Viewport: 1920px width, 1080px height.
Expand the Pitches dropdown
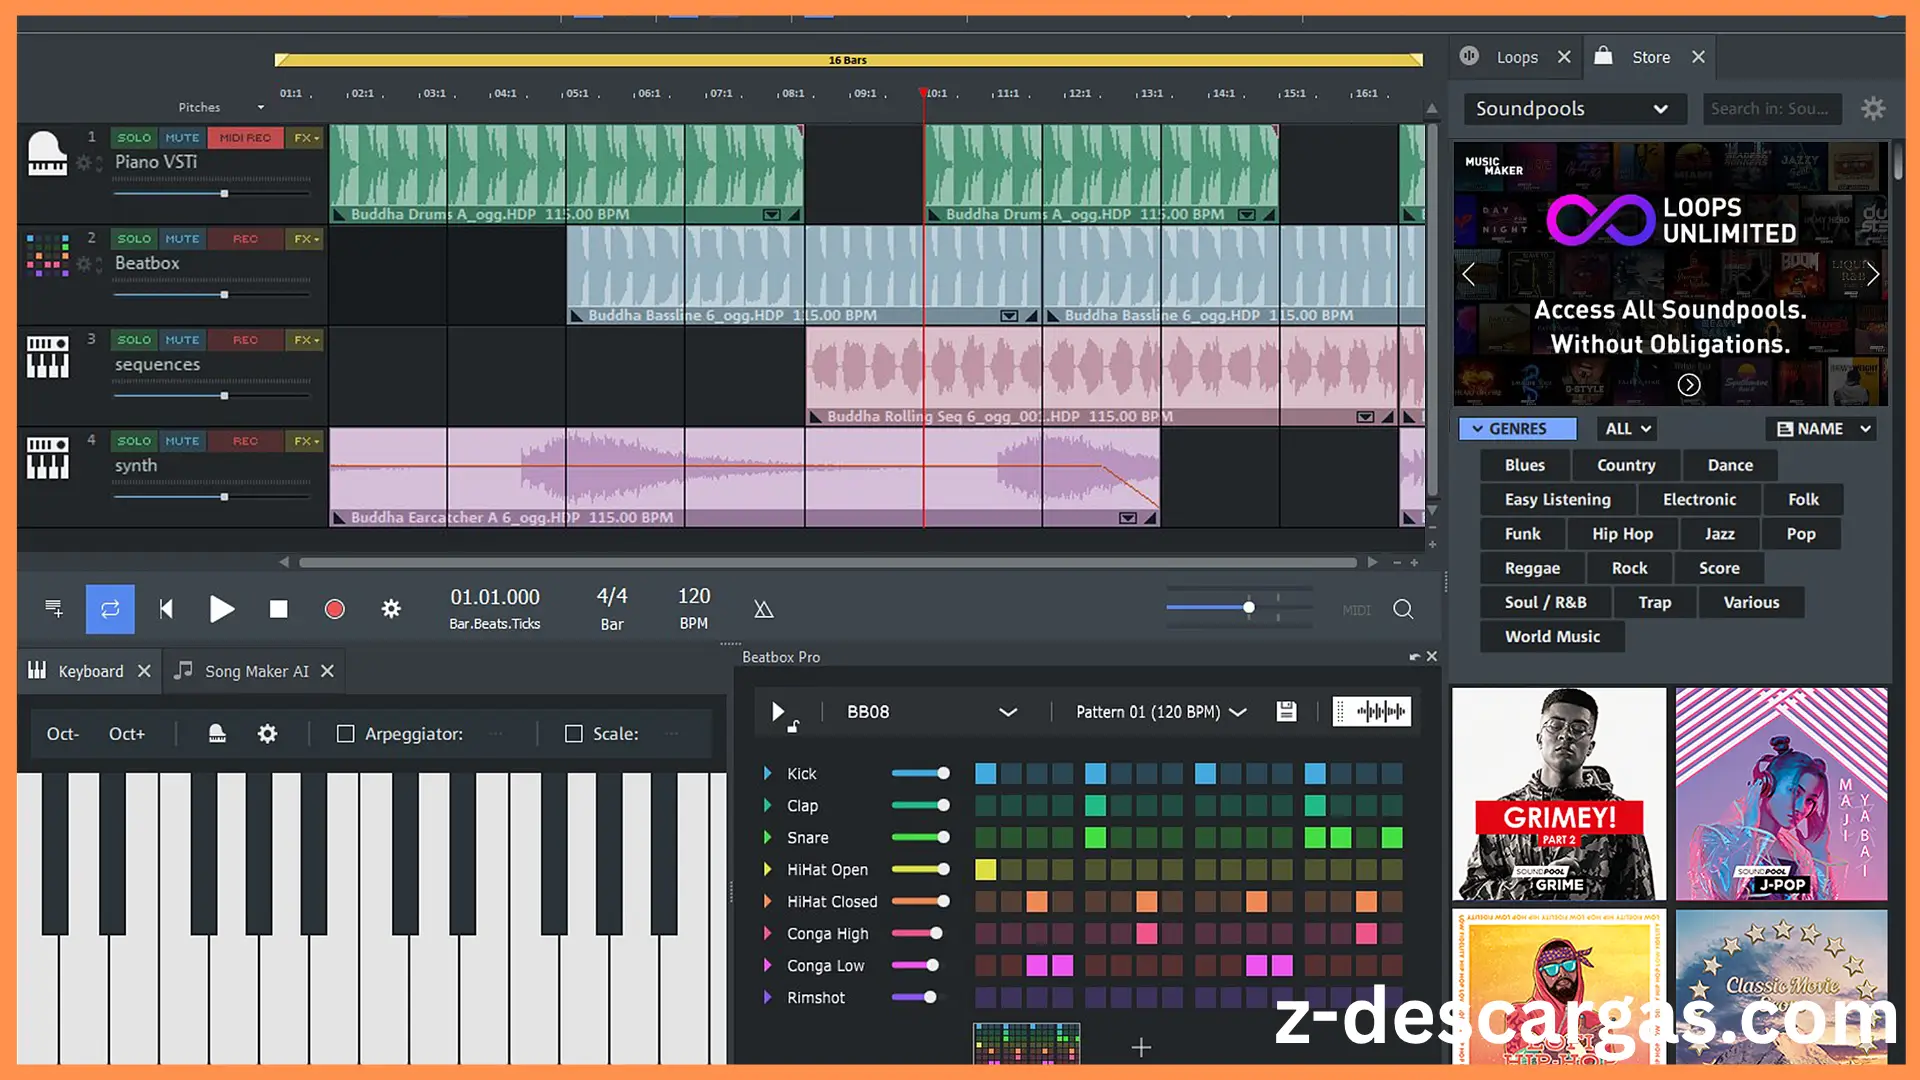tap(221, 107)
